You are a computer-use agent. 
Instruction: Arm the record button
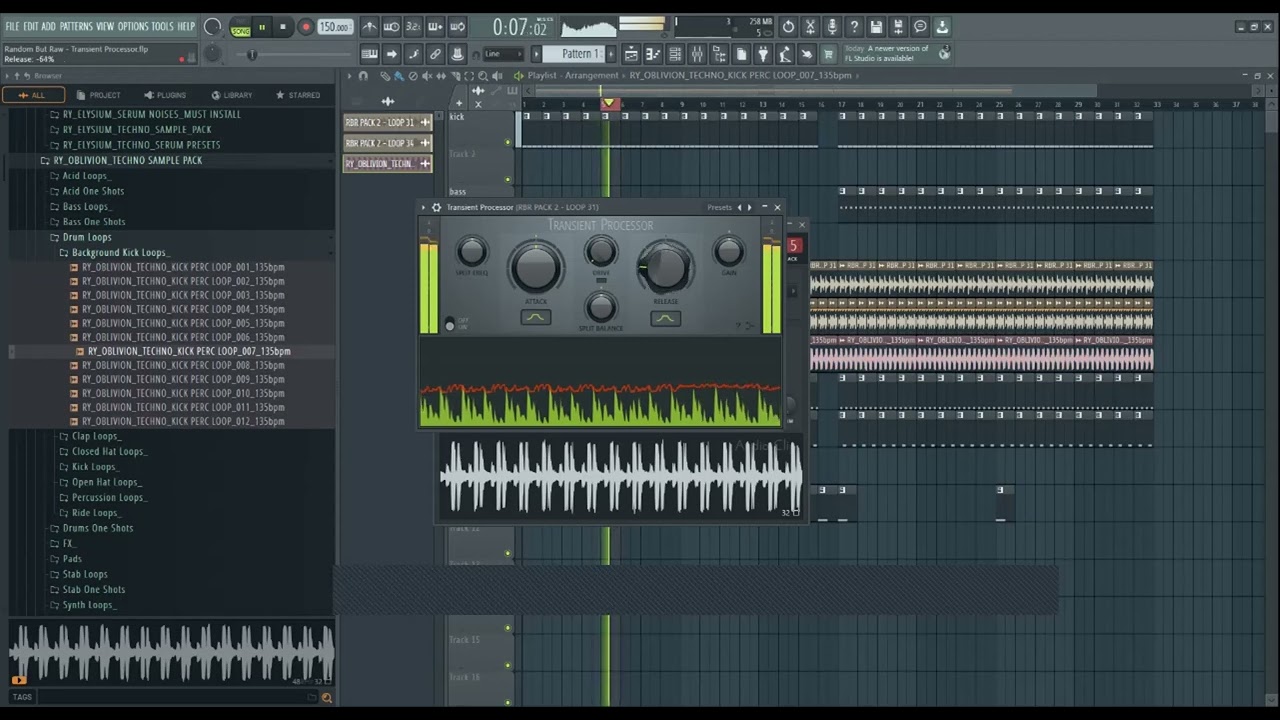tap(306, 28)
